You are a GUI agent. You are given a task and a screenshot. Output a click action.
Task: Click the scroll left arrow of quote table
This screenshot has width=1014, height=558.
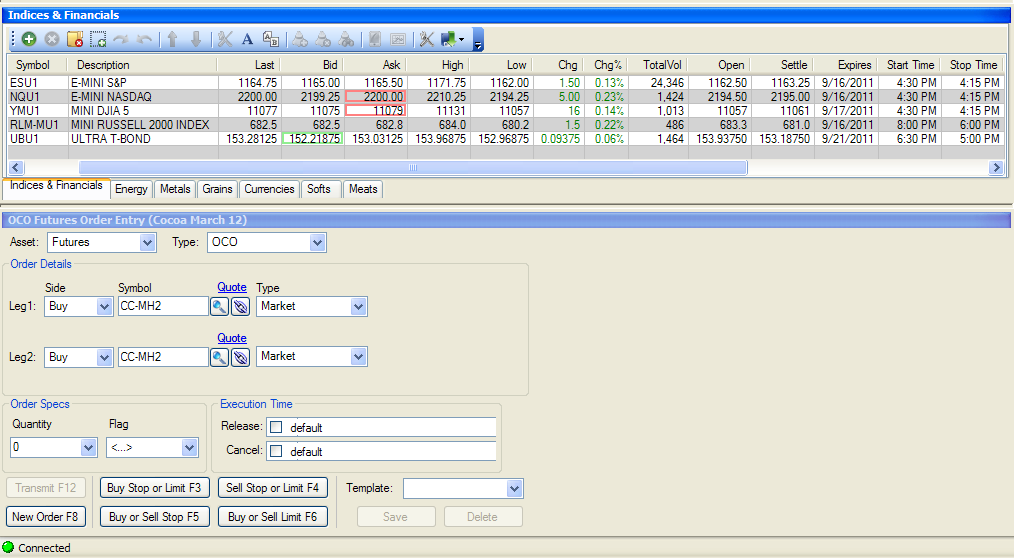point(16,167)
